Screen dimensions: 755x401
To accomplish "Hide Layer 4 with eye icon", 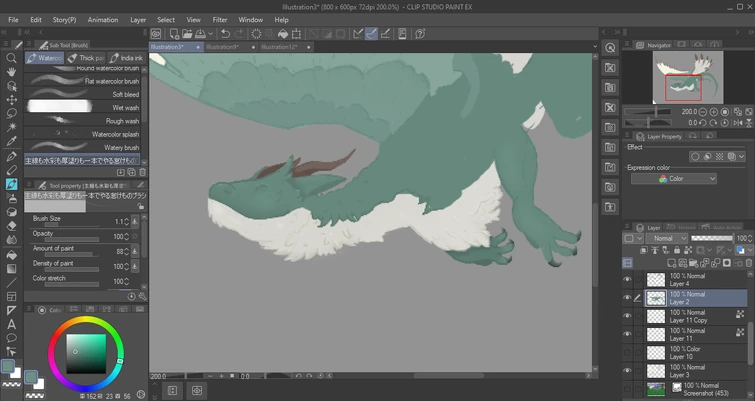I will (x=627, y=280).
